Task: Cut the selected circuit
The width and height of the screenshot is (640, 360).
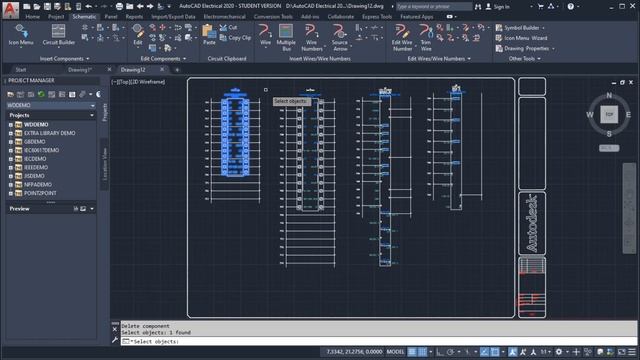Action: coord(229,27)
